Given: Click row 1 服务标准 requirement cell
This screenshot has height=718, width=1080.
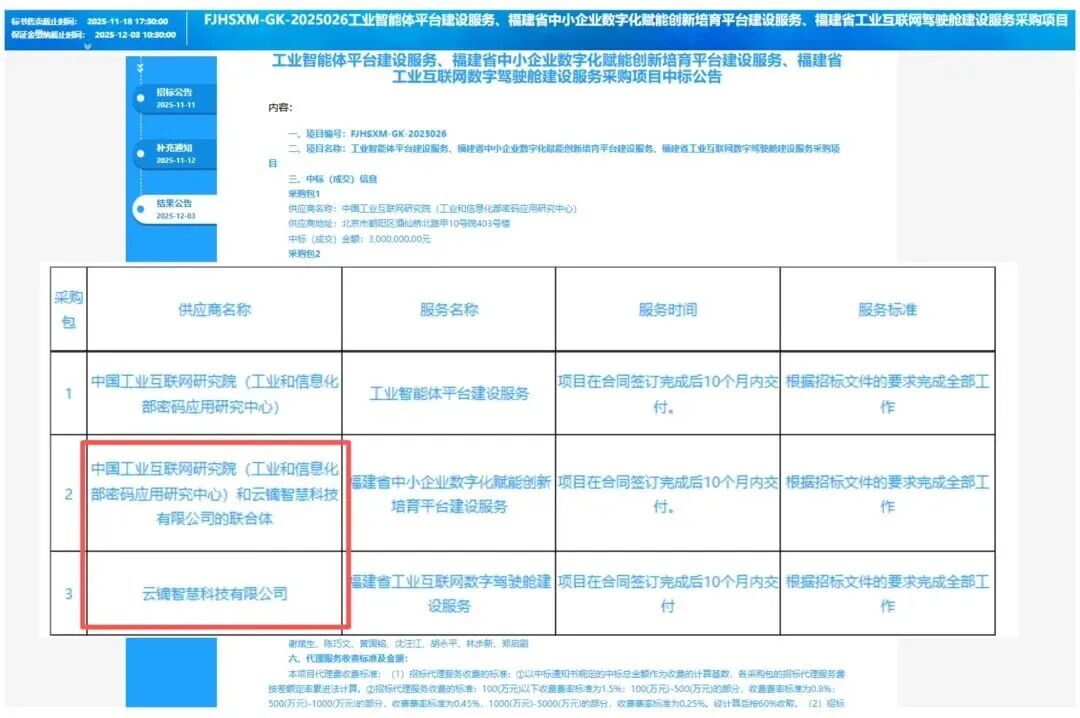Looking at the screenshot, I should point(887,393).
